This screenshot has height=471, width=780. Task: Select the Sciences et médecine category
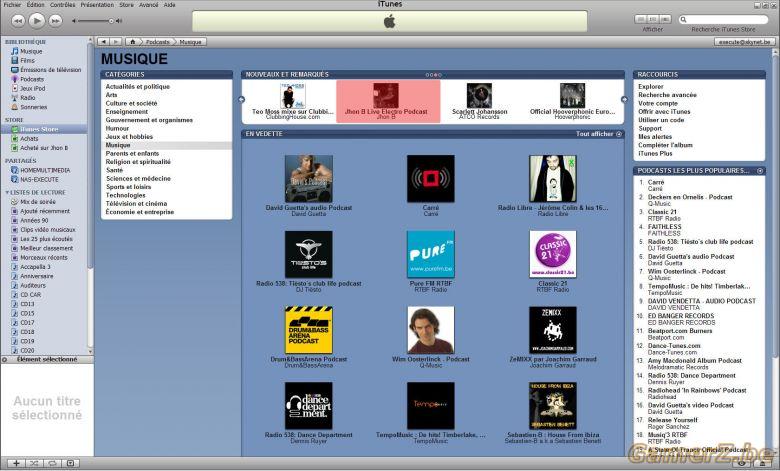pos(138,179)
